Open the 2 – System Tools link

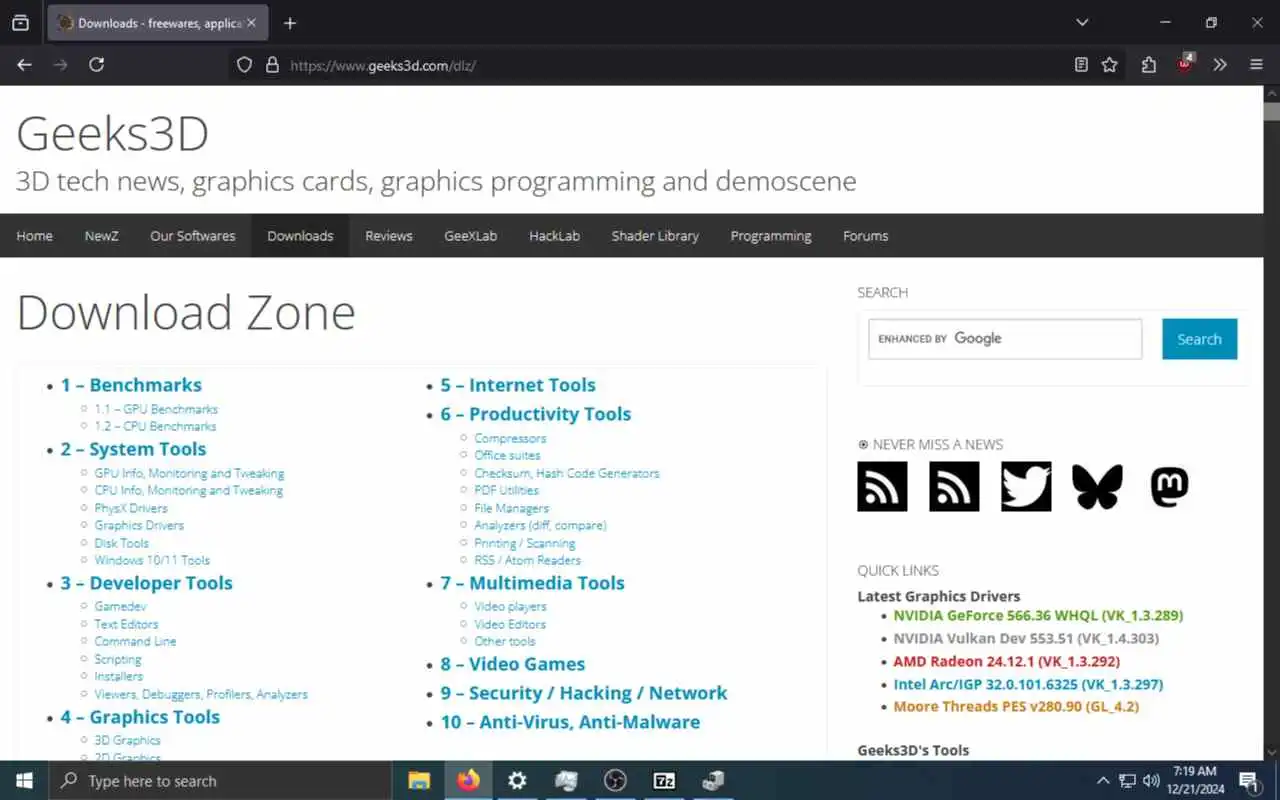133,449
